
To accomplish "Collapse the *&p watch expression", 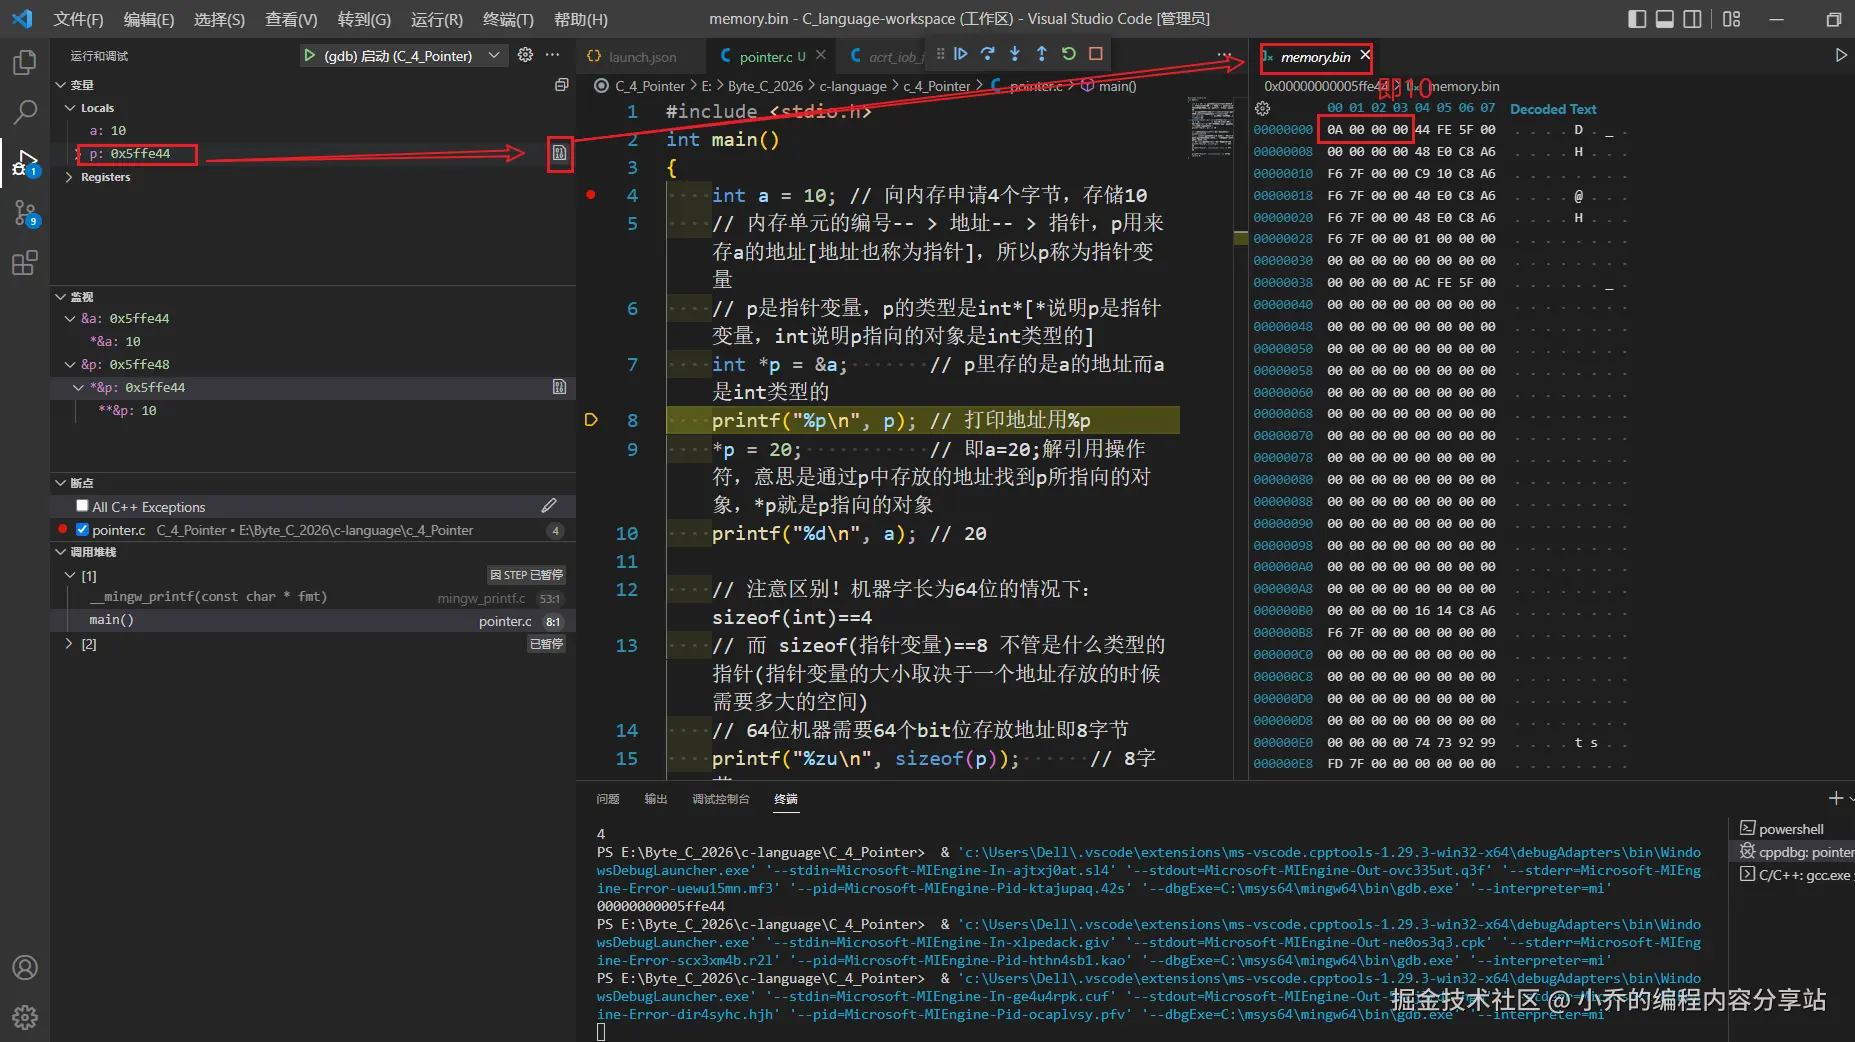I will tap(78, 387).
